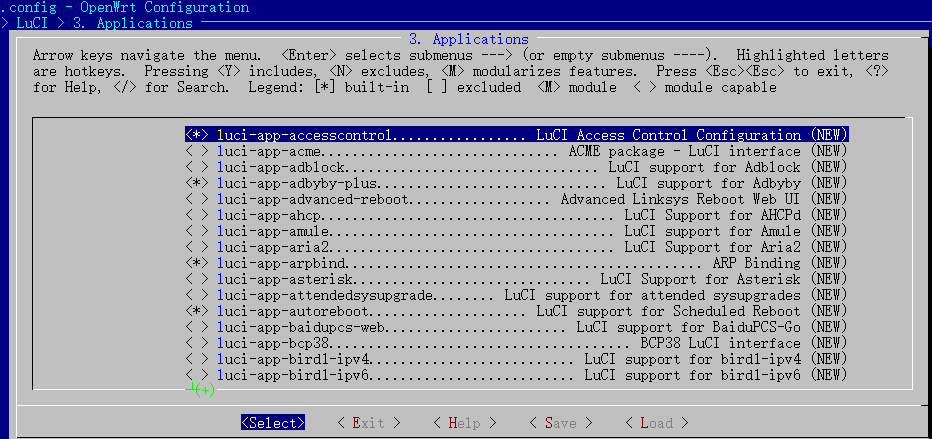Click 'LuCI support for Scheduled Reboot' description
The width and height of the screenshot is (932, 439).
click(x=669, y=311)
